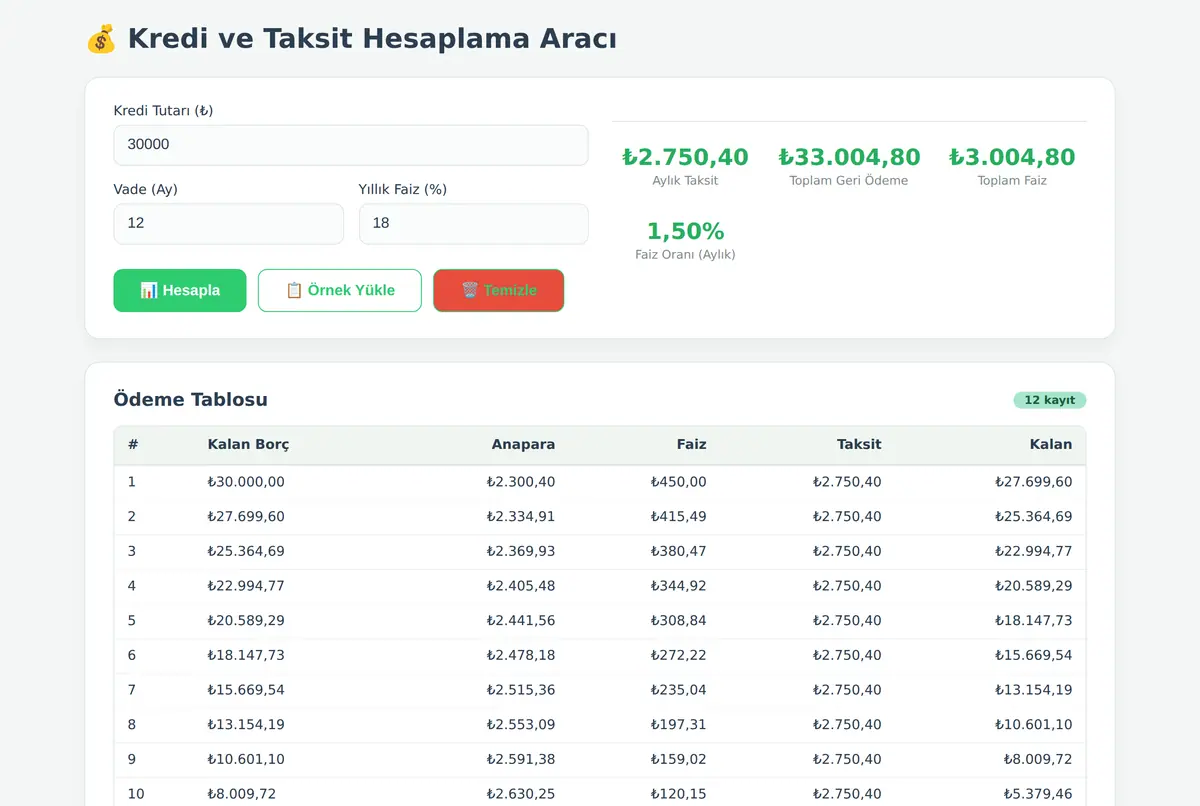The image size is (1200, 806).
Task: Click the Hesapla calculate button
Action: point(180,290)
